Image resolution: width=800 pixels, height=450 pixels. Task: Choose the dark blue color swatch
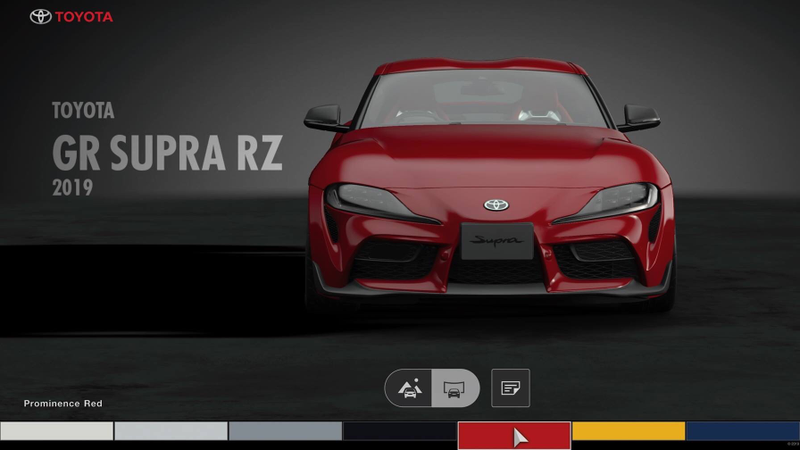[x=743, y=431]
